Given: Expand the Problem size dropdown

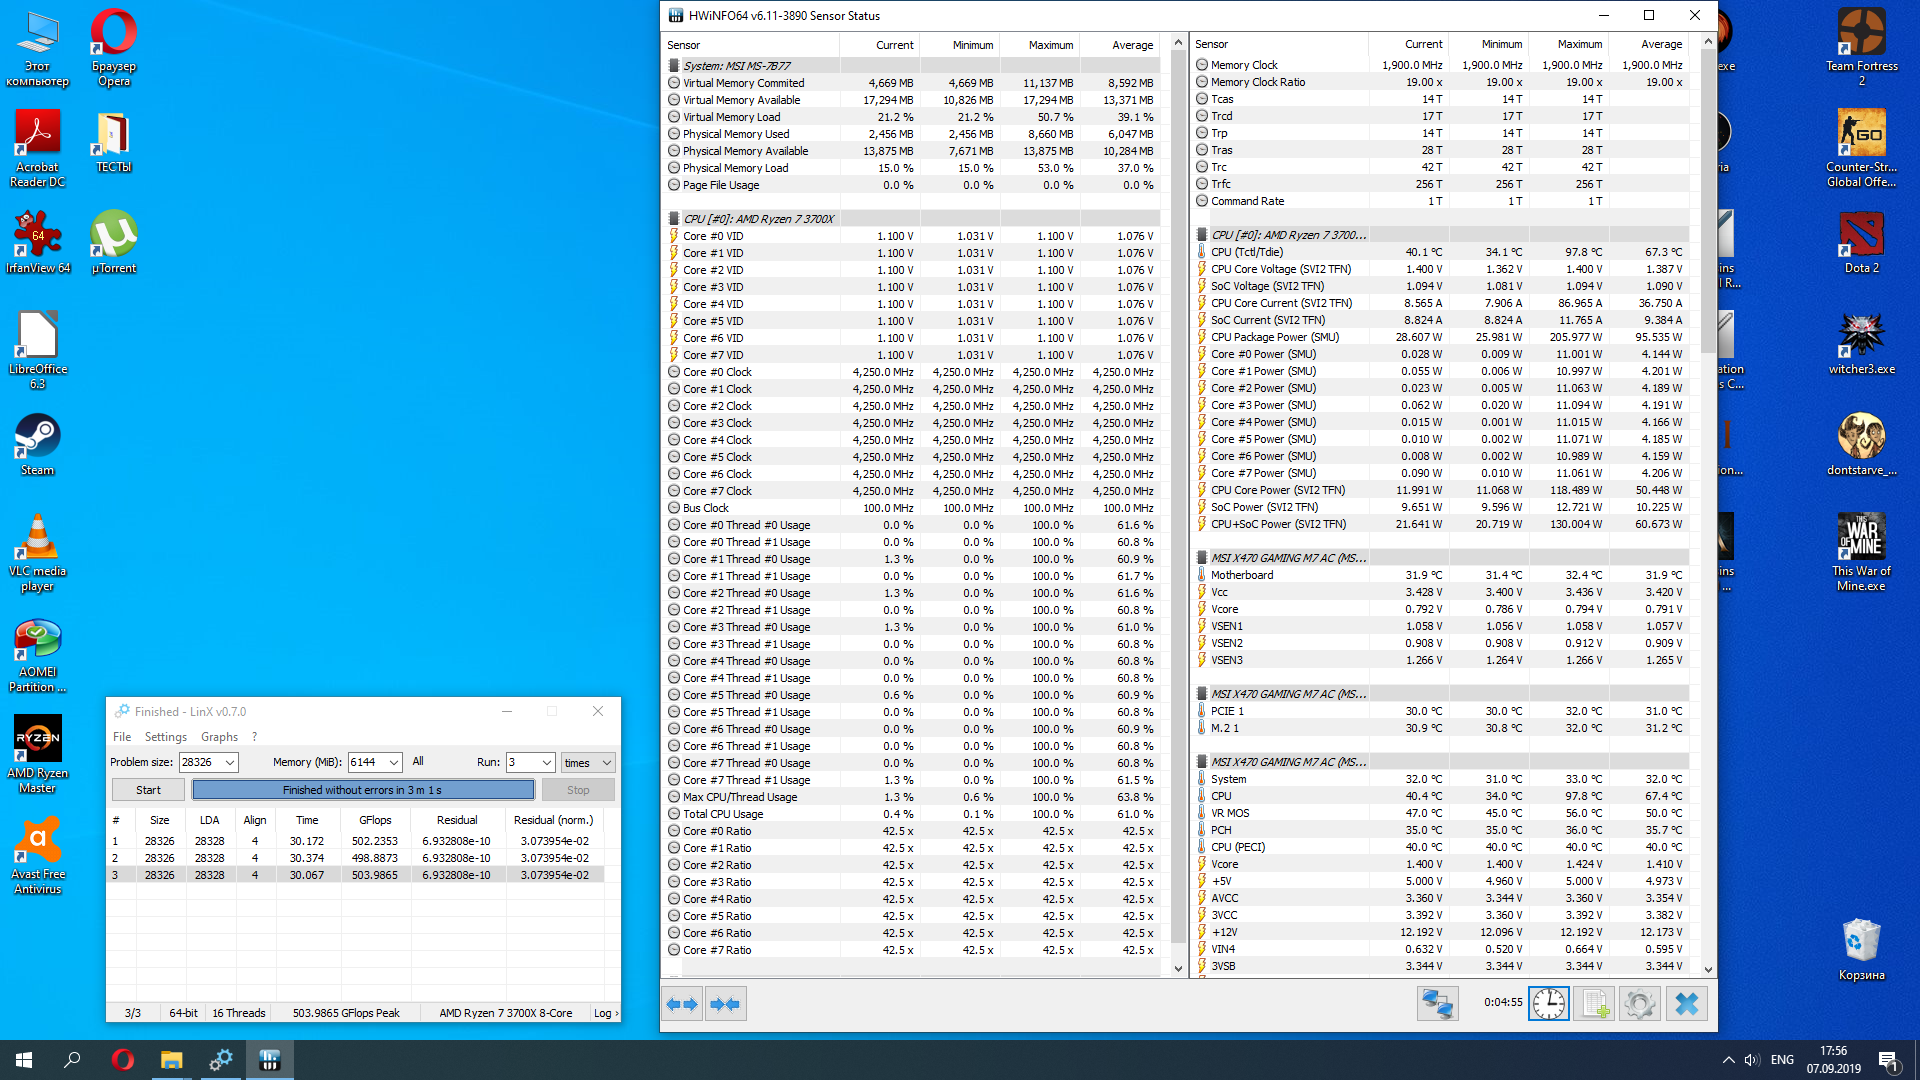Looking at the screenshot, I should (230, 762).
